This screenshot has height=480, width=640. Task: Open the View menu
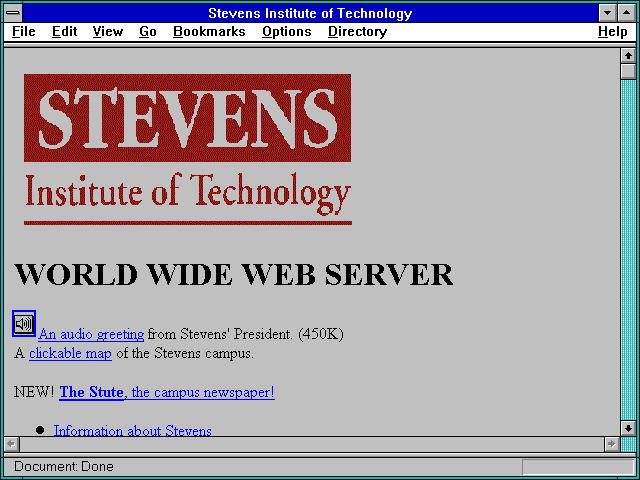point(108,32)
